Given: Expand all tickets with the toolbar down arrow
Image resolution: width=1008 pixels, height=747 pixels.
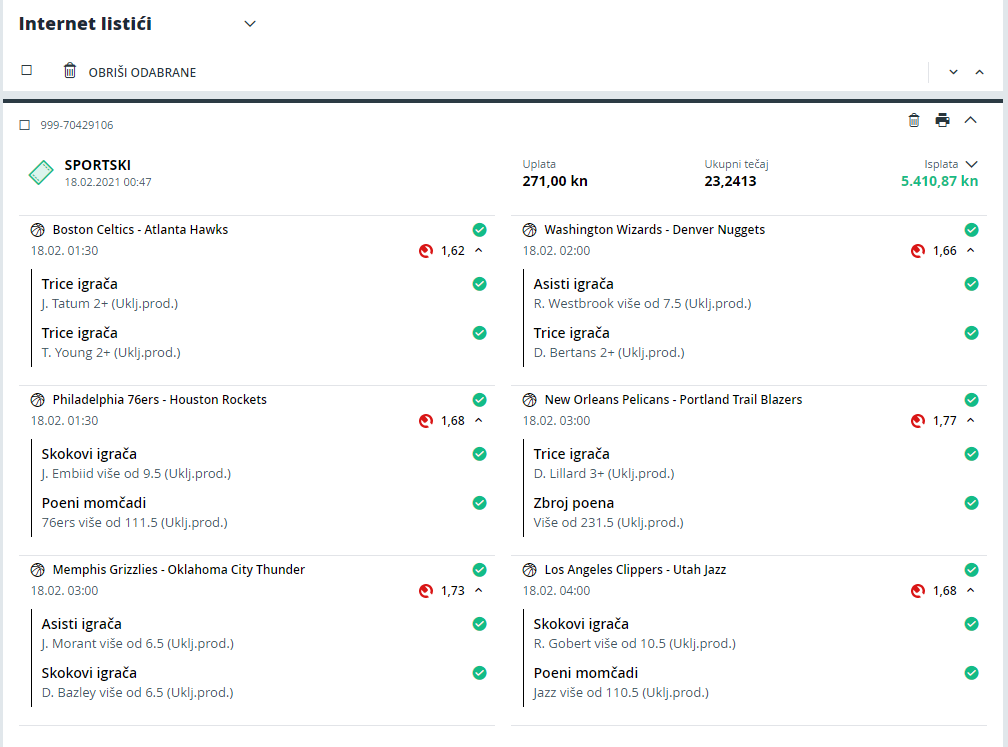Looking at the screenshot, I should 953,72.
